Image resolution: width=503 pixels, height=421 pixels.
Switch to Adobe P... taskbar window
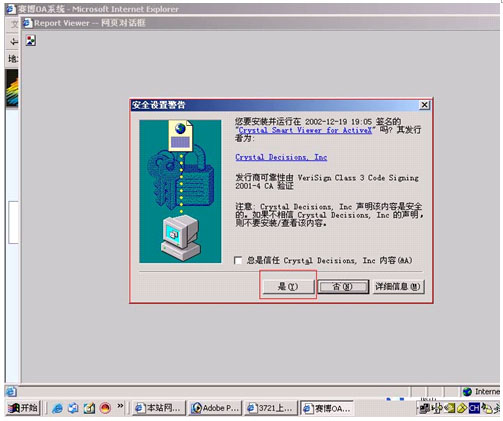(x=215, y=408)
